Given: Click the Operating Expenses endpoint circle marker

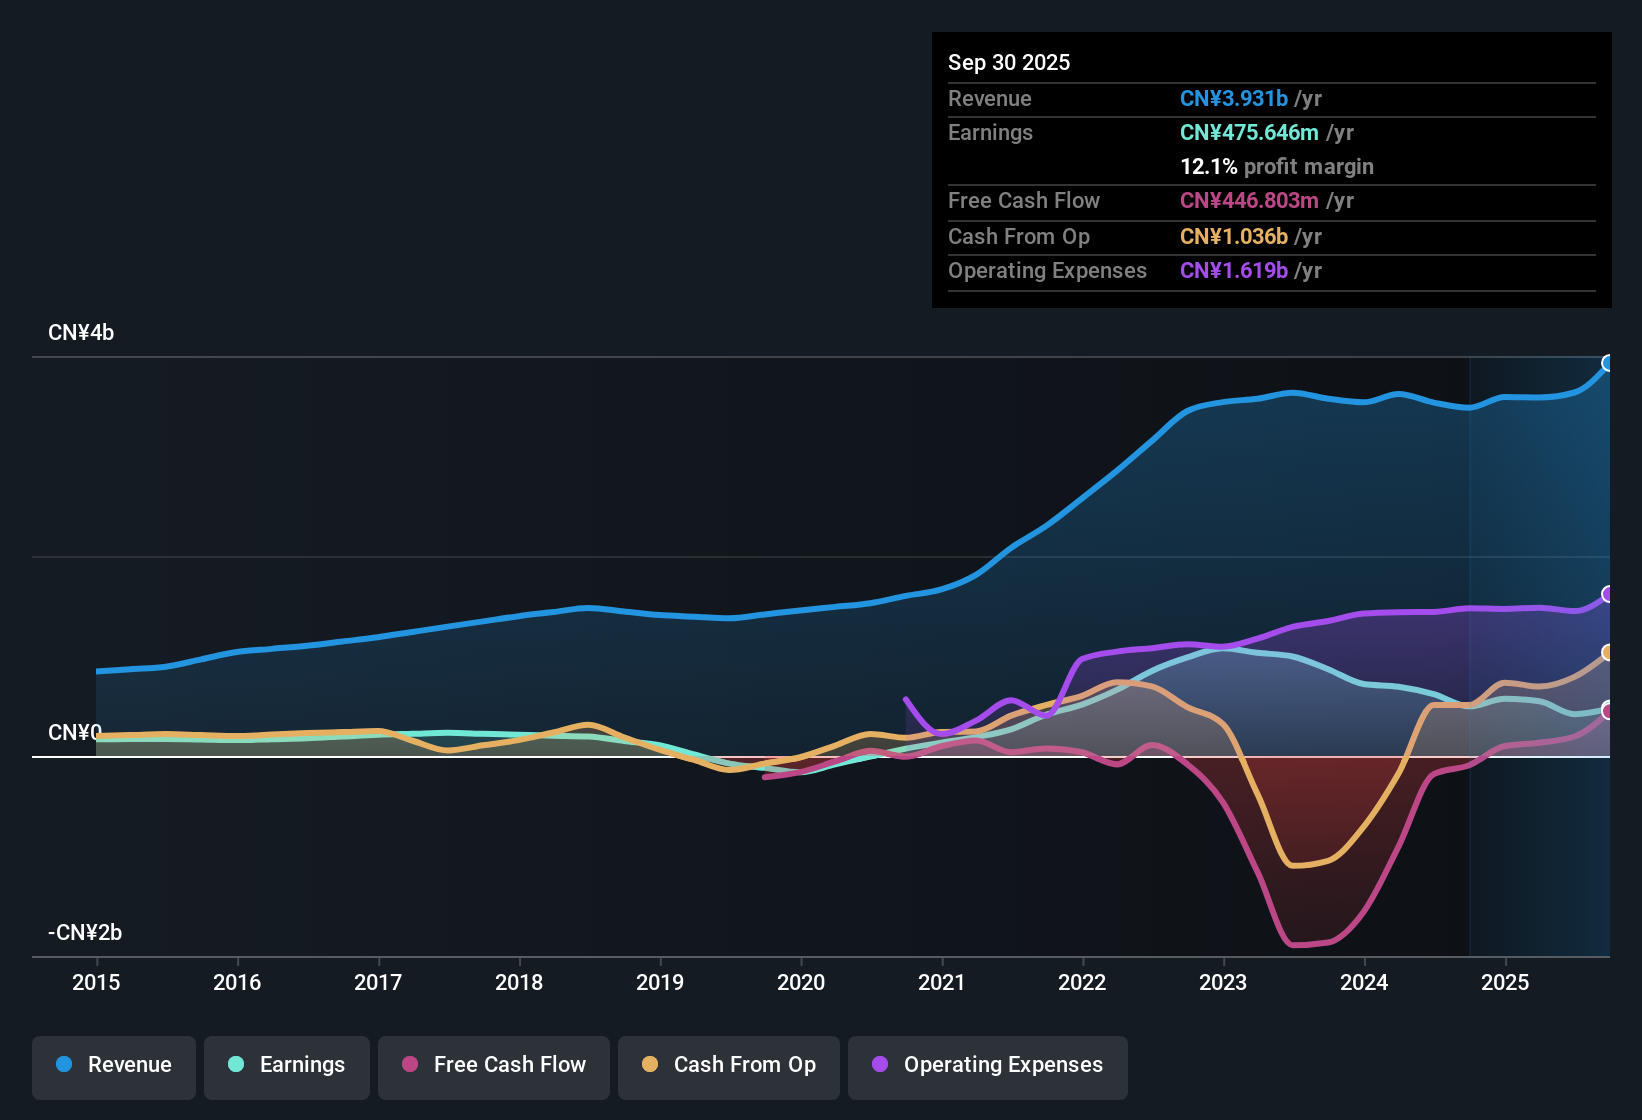Looking at the screenshot, I should tap(1608, 594).
